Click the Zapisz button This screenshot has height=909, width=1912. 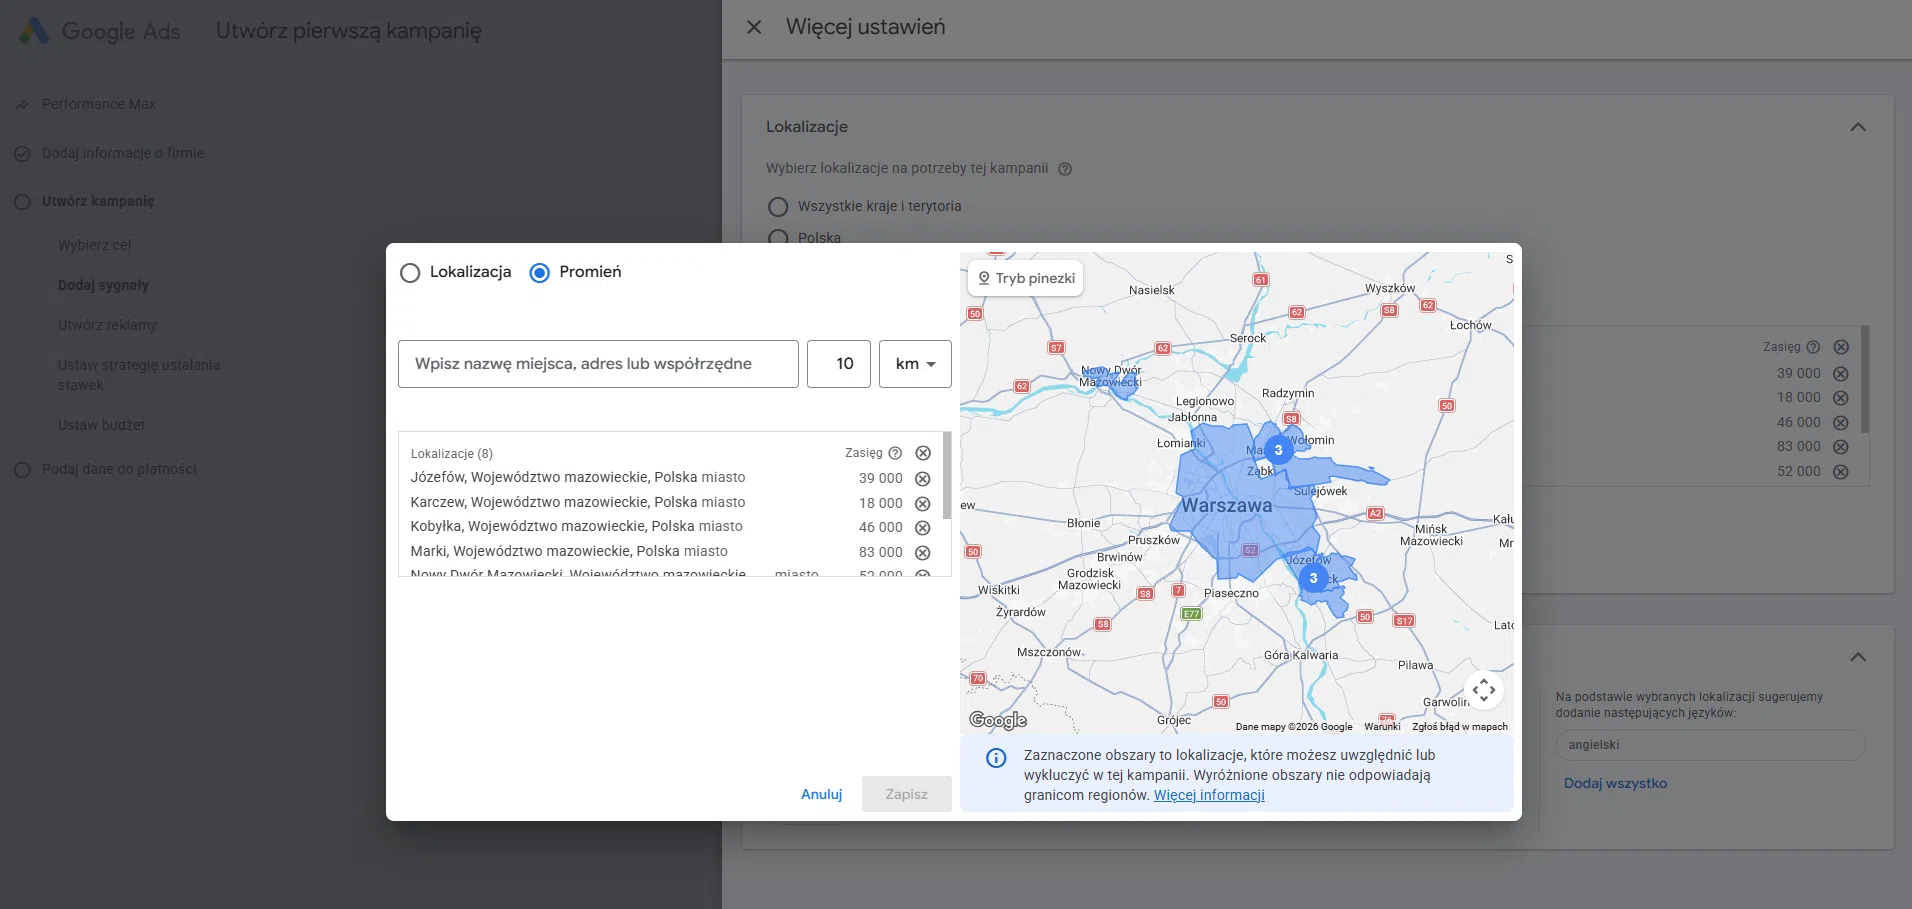[x=906, y=793]
